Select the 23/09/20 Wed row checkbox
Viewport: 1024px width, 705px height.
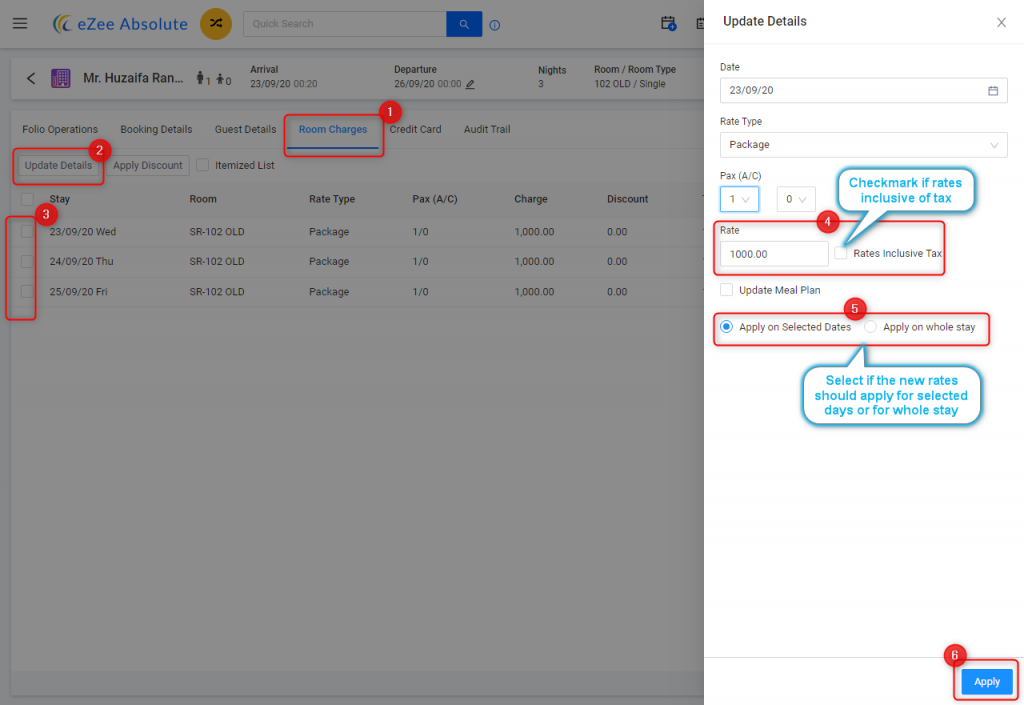coord(27,232)
